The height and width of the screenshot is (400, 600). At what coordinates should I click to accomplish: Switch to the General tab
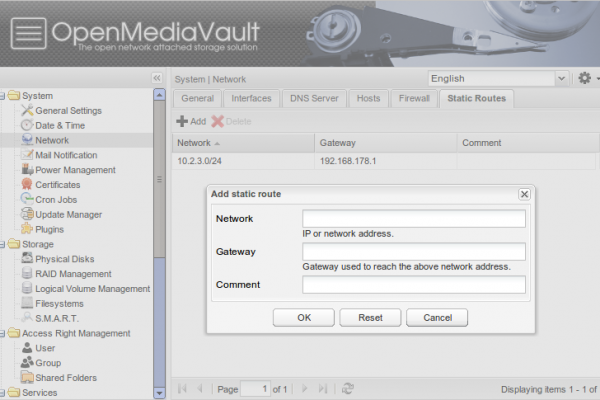pyautogui.click(x=197, y=98)
